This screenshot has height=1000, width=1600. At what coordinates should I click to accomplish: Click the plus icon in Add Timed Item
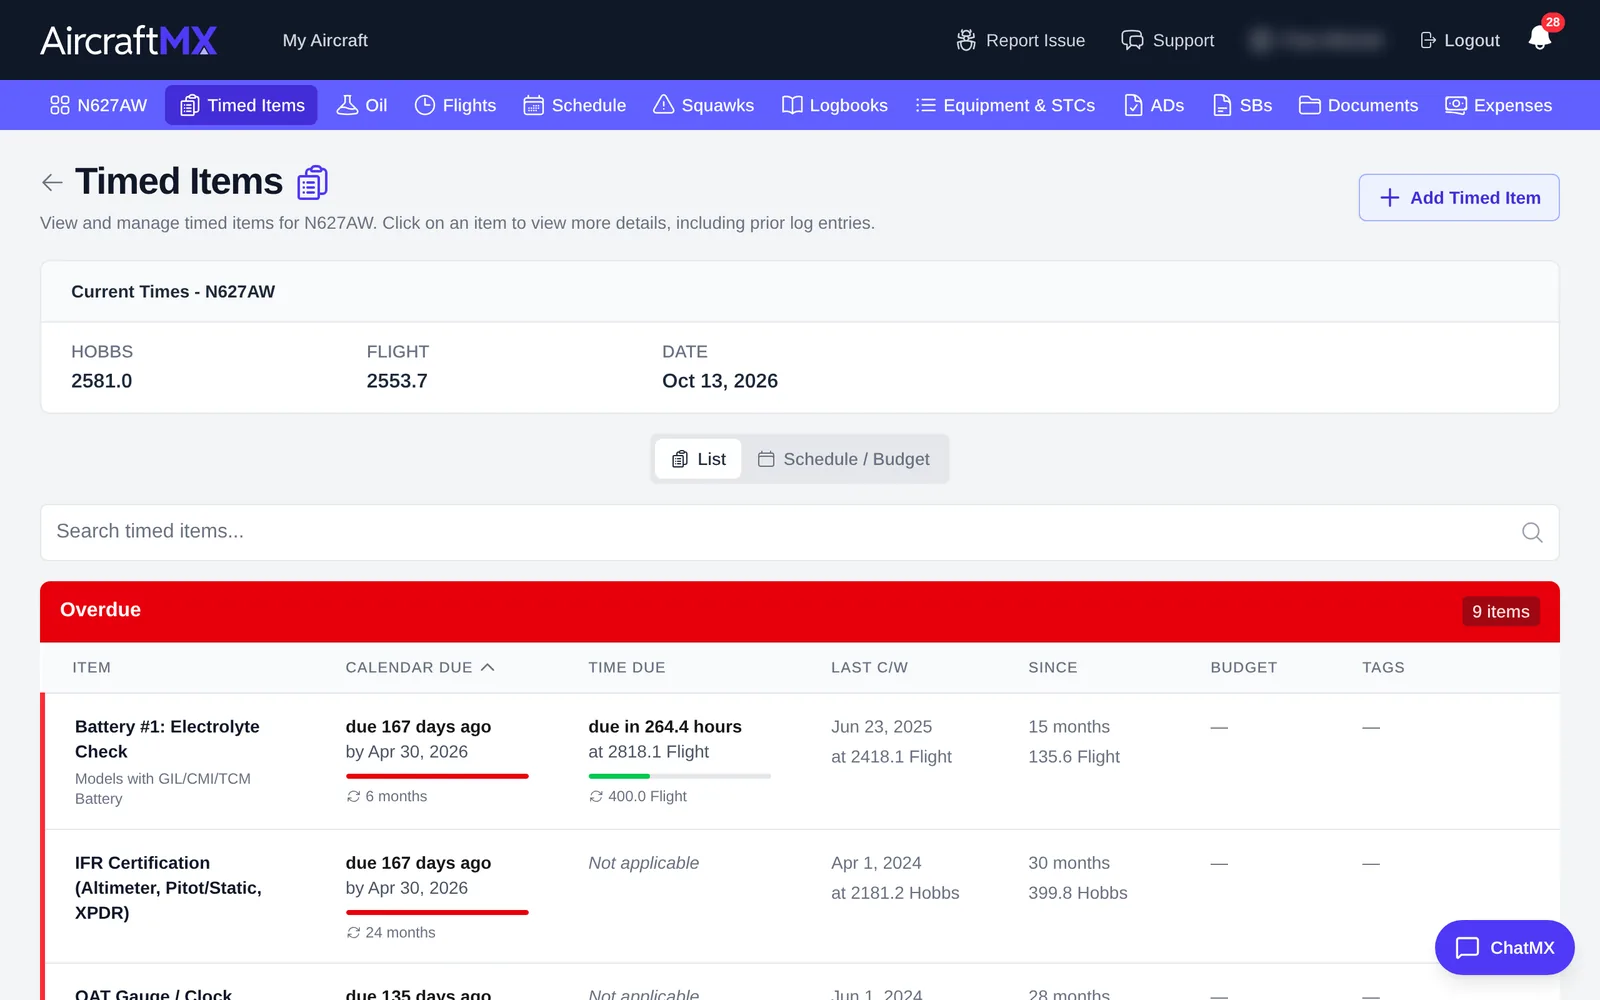(x=1390, y=198)
